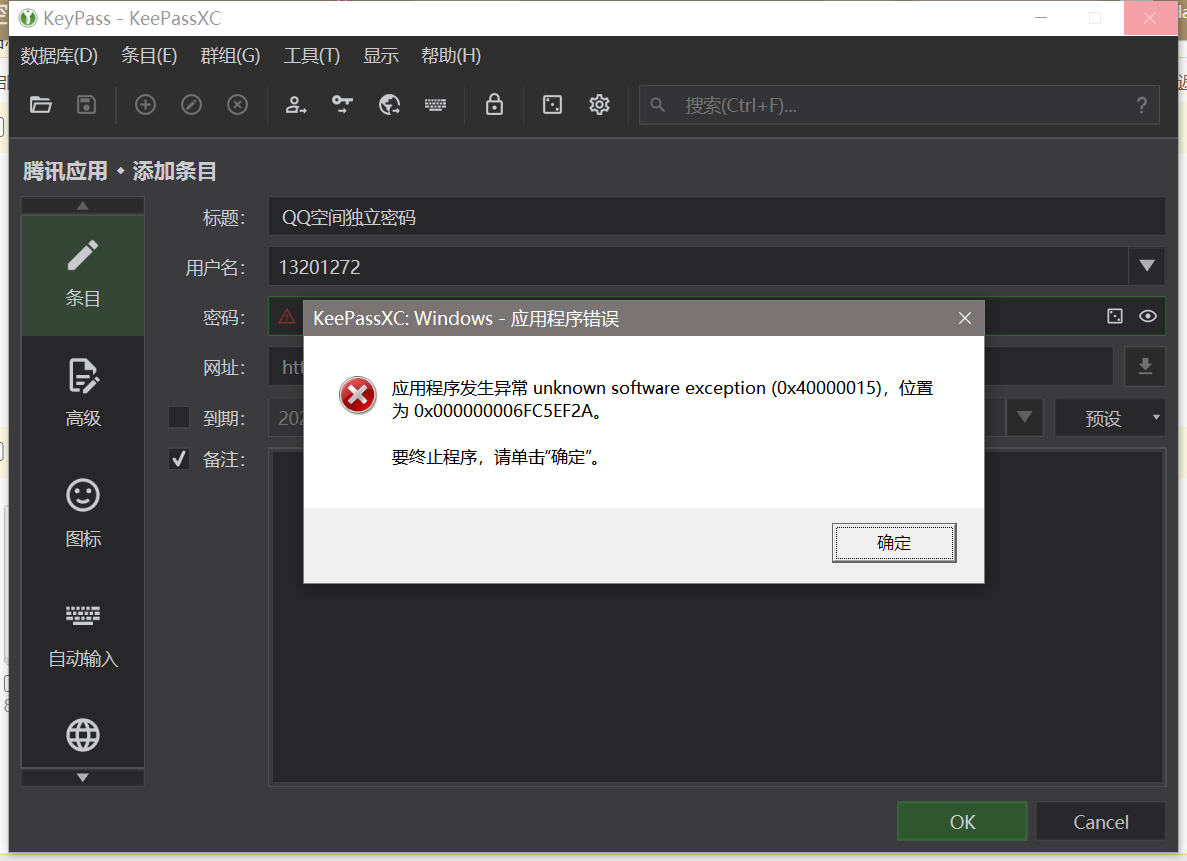Expand expiry date dropdown arrow
The width and height of the screenshot is (1187, 861).
1024,417
